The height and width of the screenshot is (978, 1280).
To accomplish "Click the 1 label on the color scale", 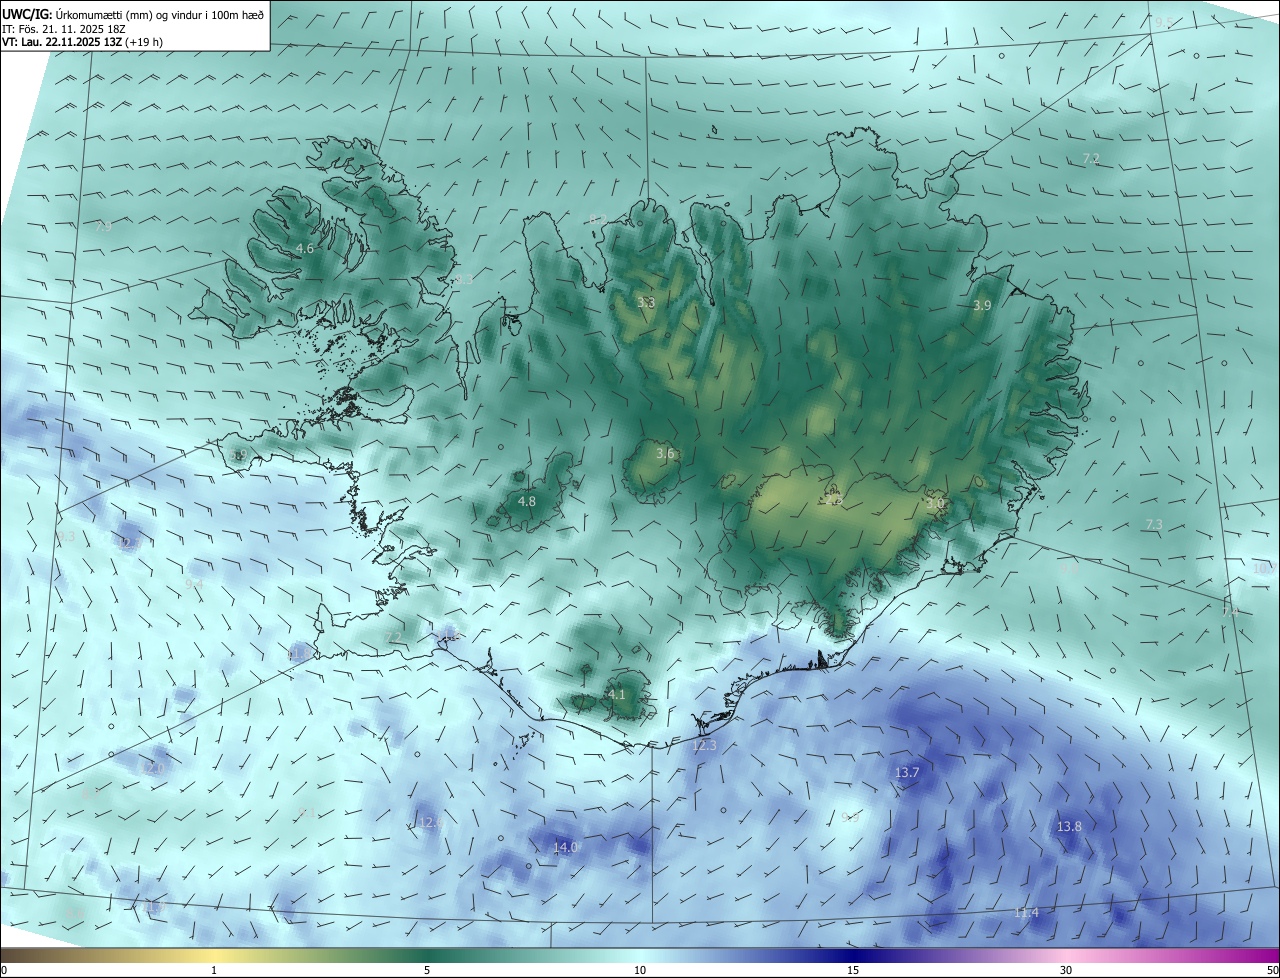I will 214,971.
